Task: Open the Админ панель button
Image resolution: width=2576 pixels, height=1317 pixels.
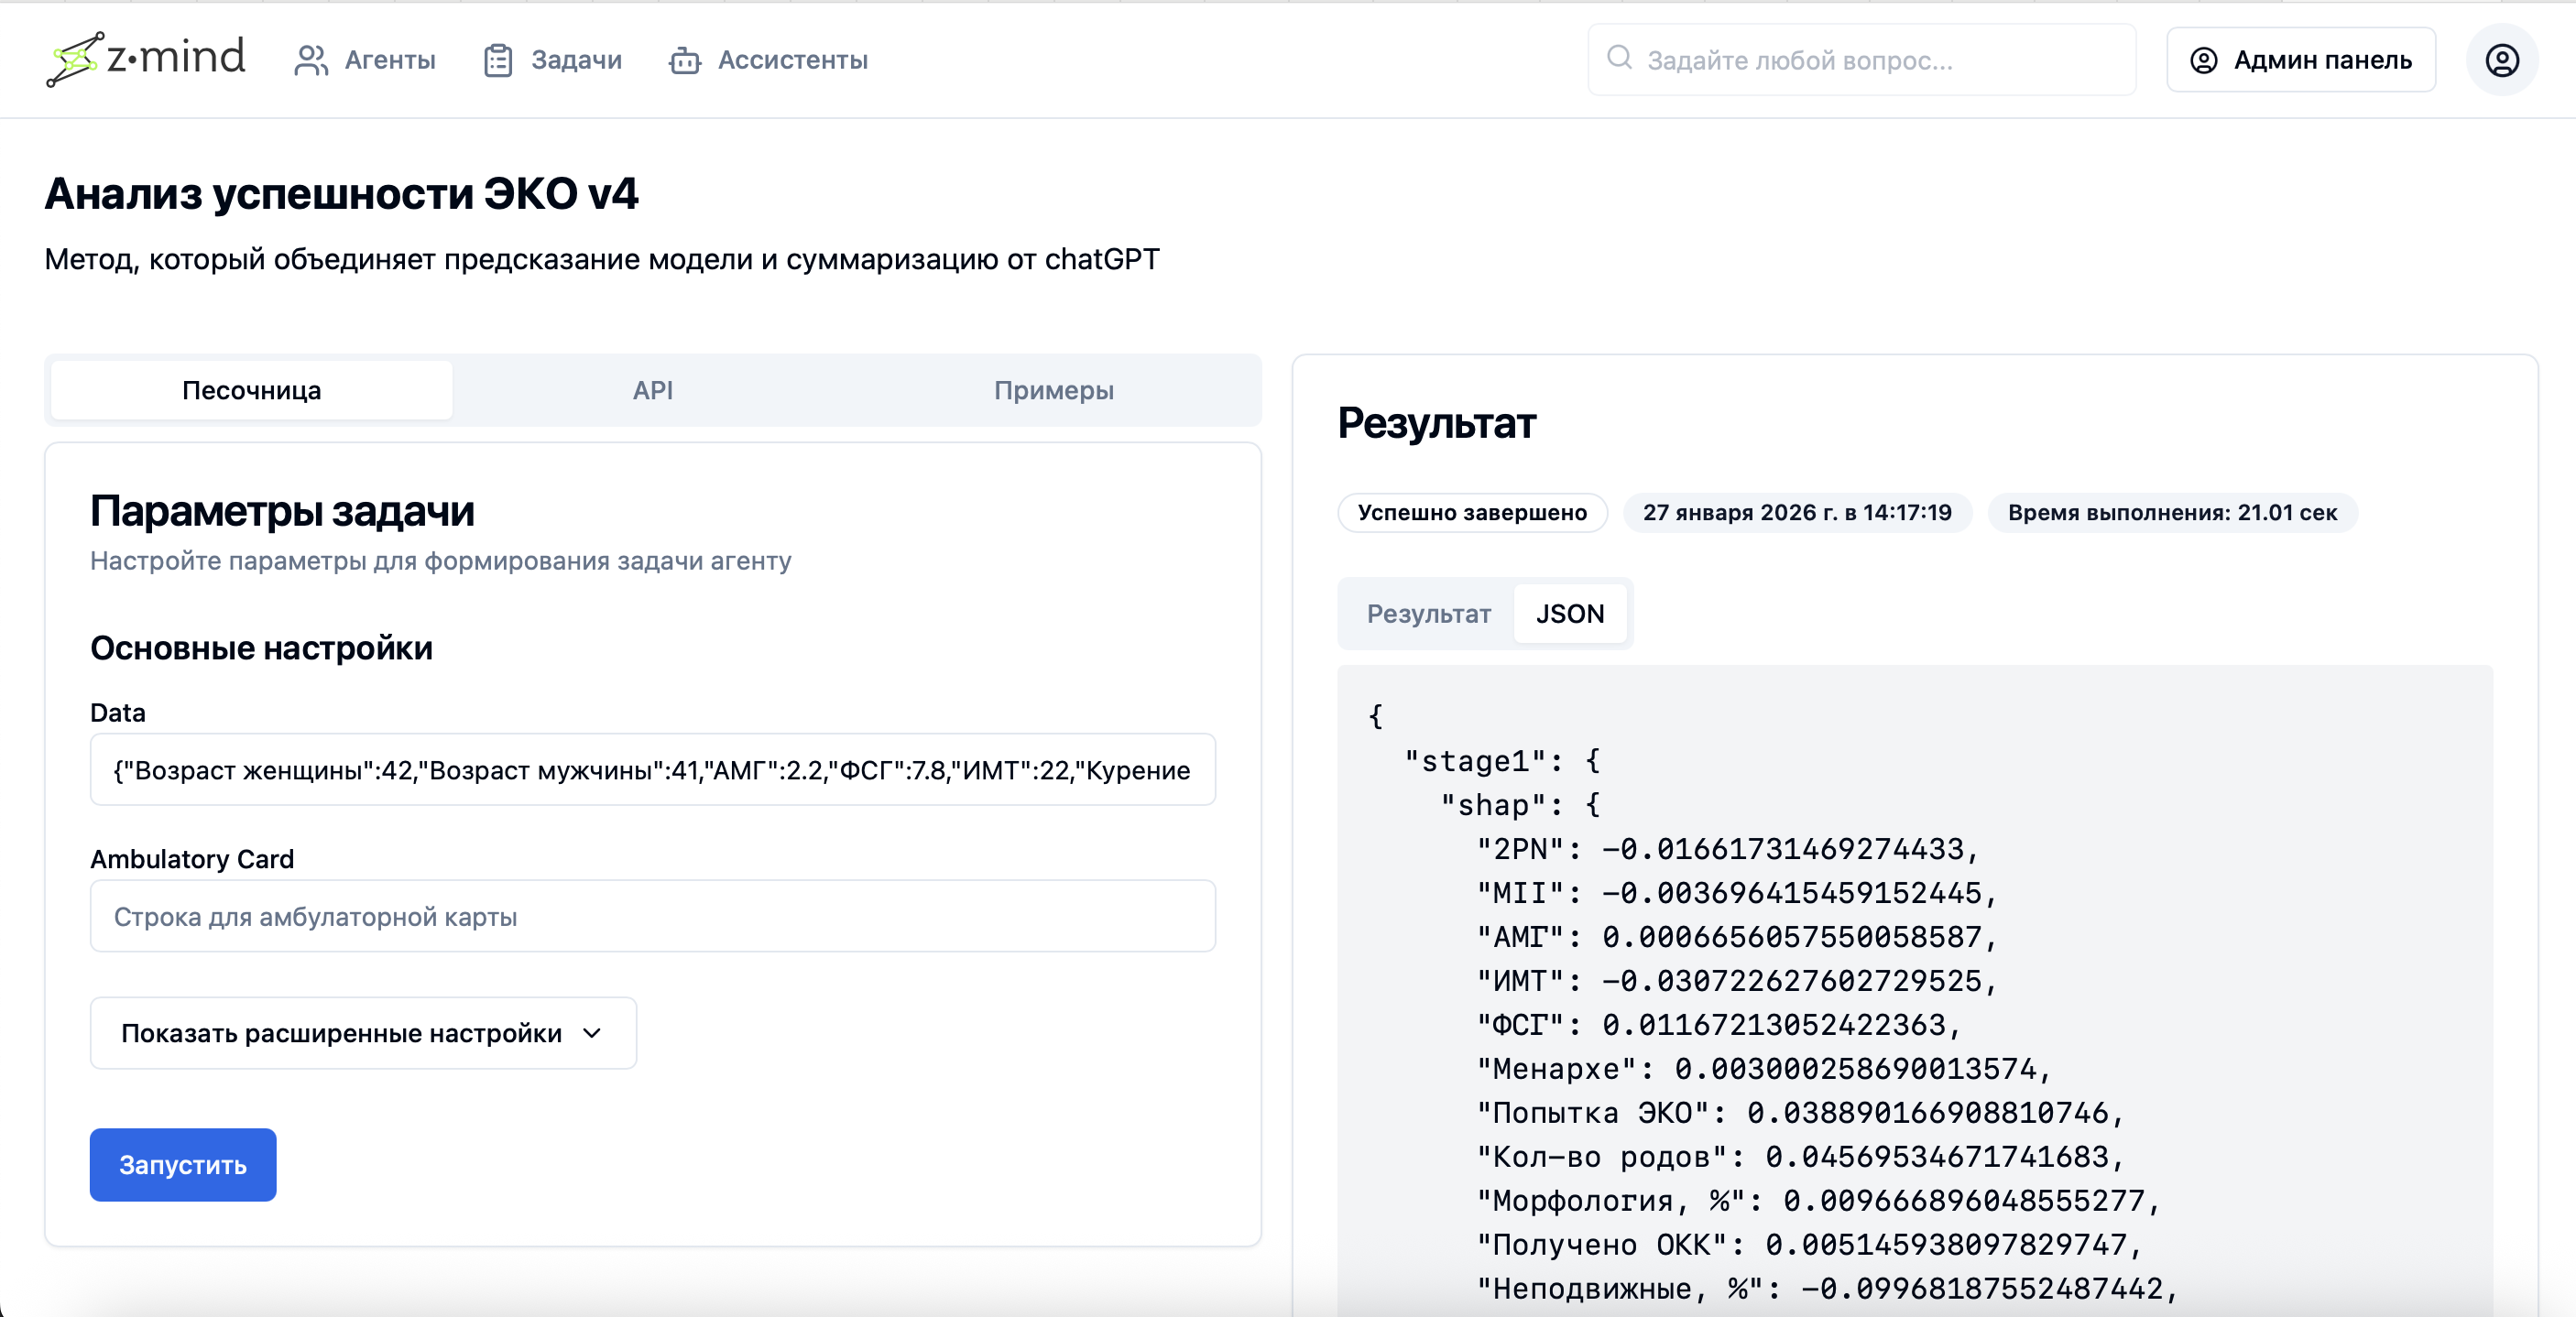Action: point(2300,60)
